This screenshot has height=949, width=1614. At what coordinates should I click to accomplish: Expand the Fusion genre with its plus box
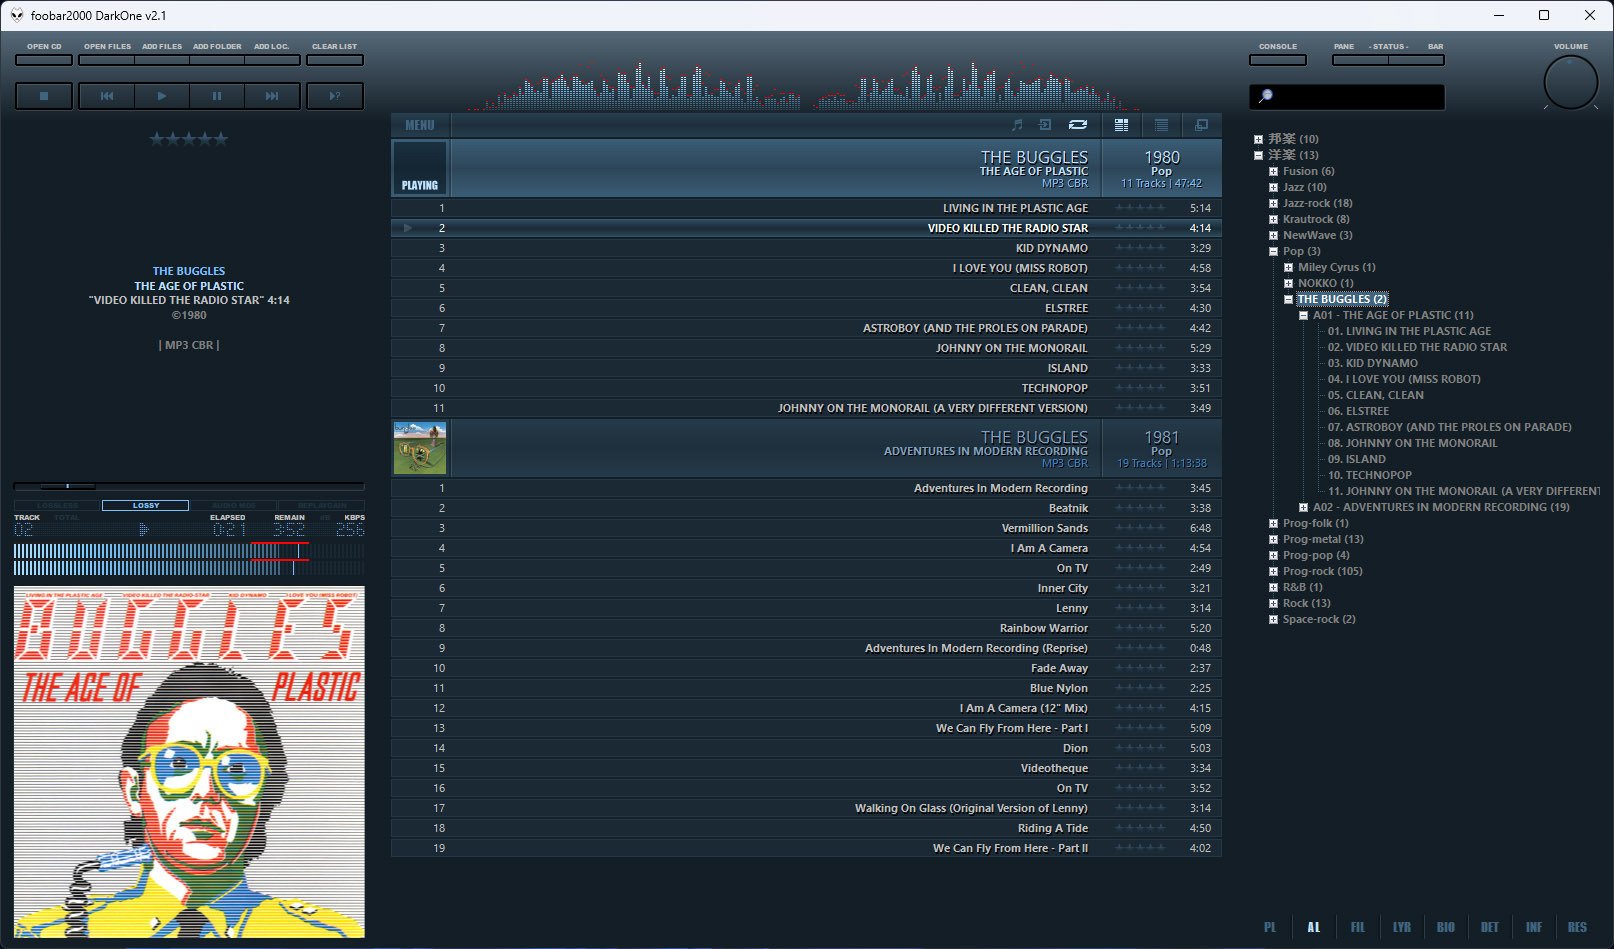1273,171
